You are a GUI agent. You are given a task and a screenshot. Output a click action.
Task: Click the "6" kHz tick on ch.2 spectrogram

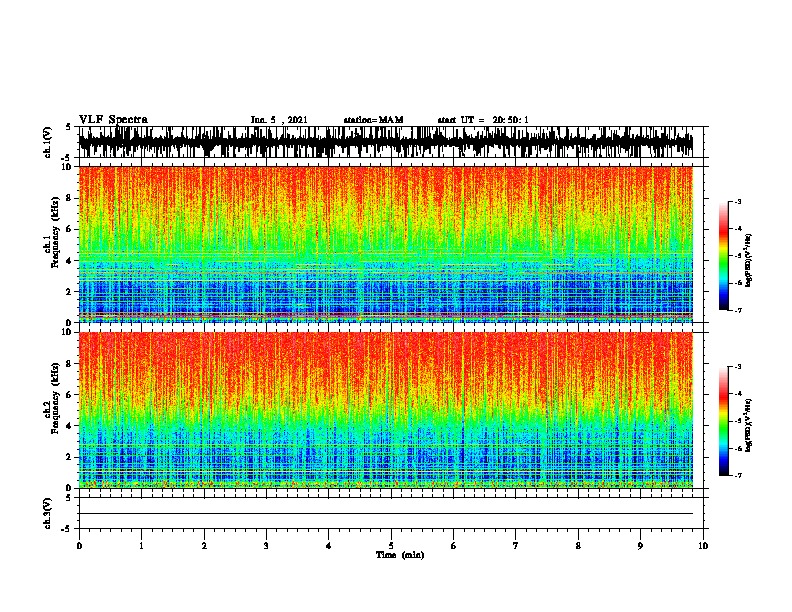pos(70,395)
